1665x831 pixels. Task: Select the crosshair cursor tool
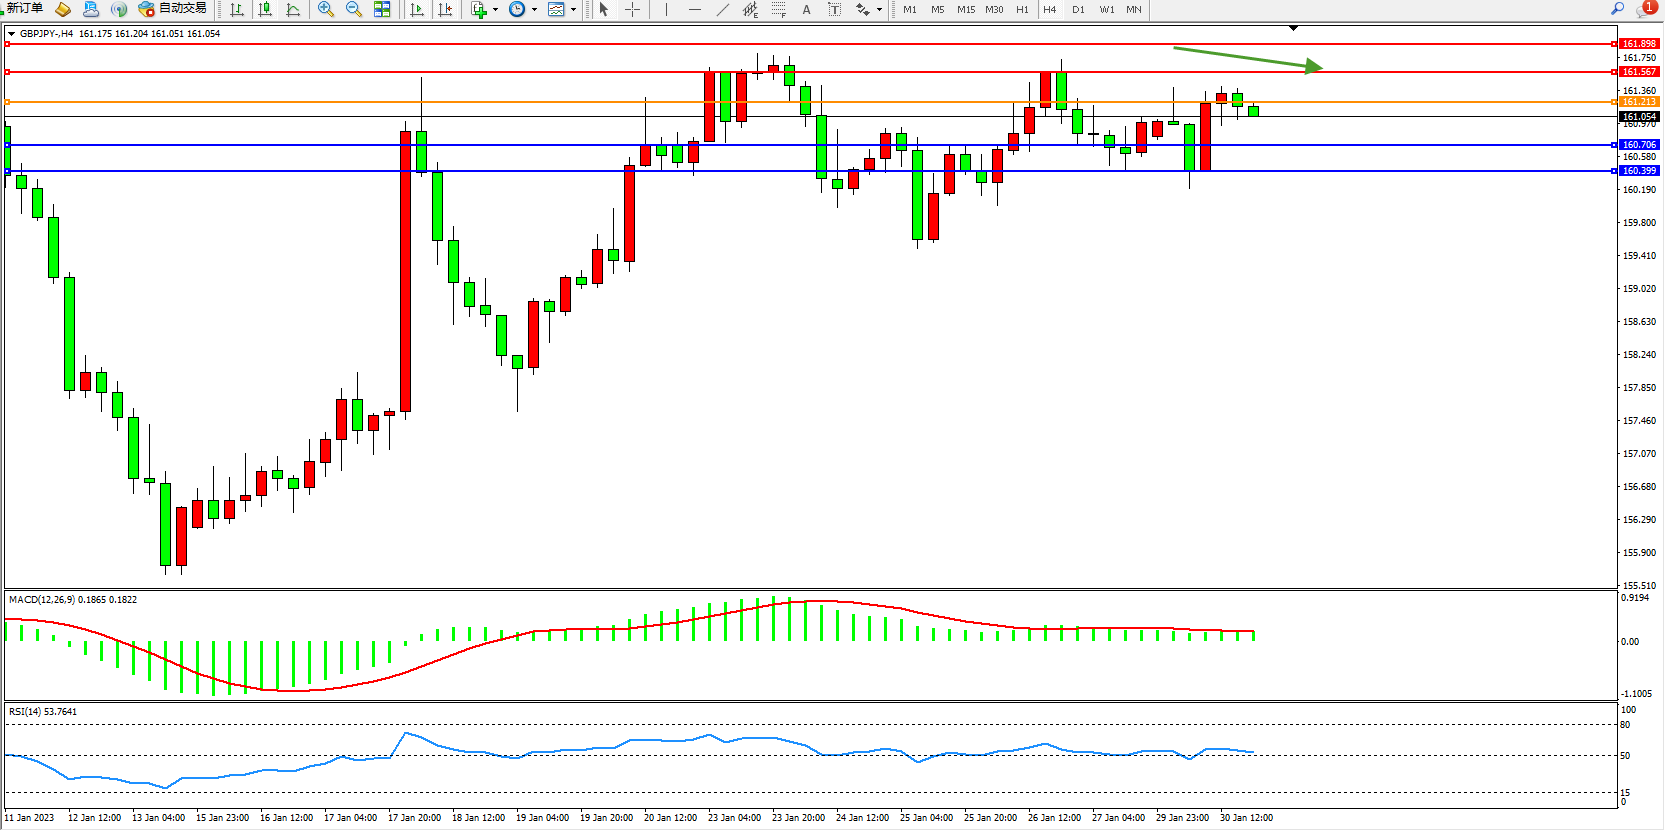pyautogui.click(x=632, y=9)
